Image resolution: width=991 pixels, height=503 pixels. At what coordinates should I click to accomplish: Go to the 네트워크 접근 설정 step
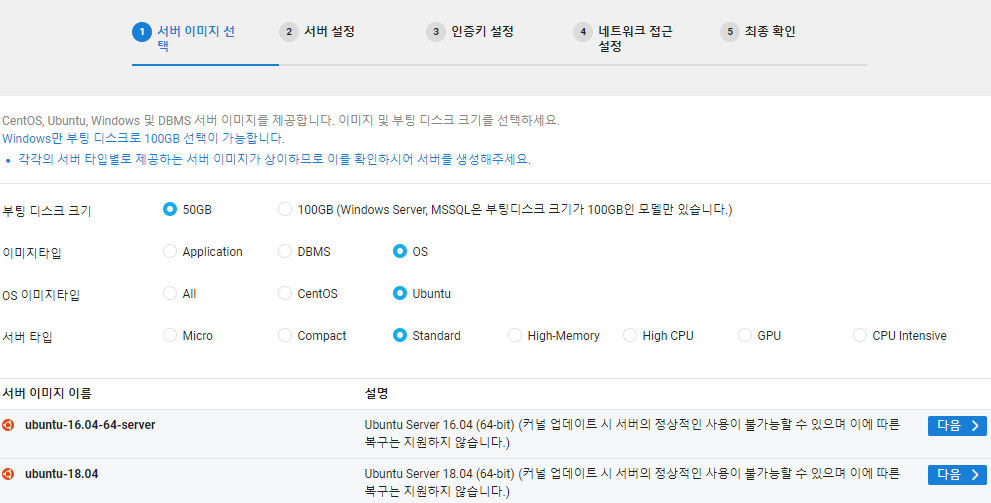pyautogui.click(x=635, y=39)
